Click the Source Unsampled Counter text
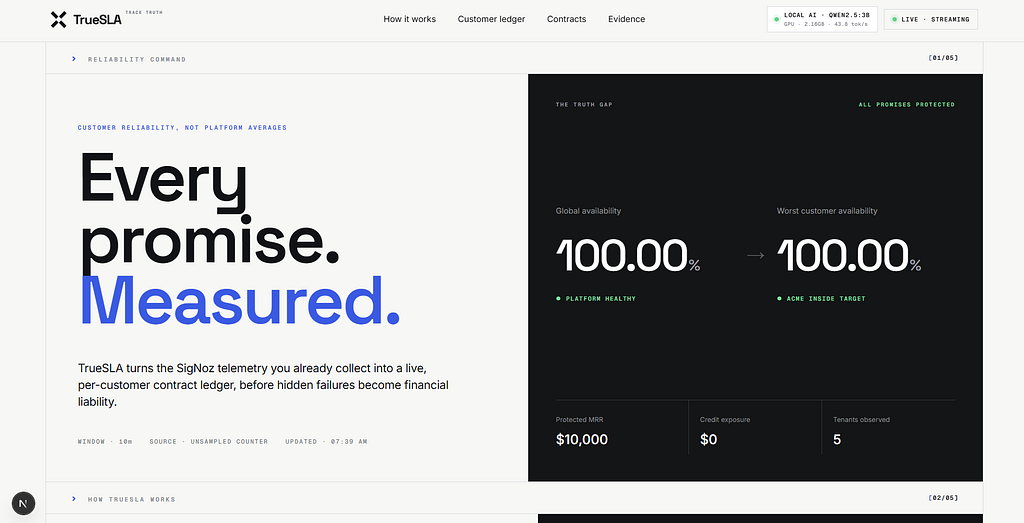1024x523 pixels. click(209, 442)
